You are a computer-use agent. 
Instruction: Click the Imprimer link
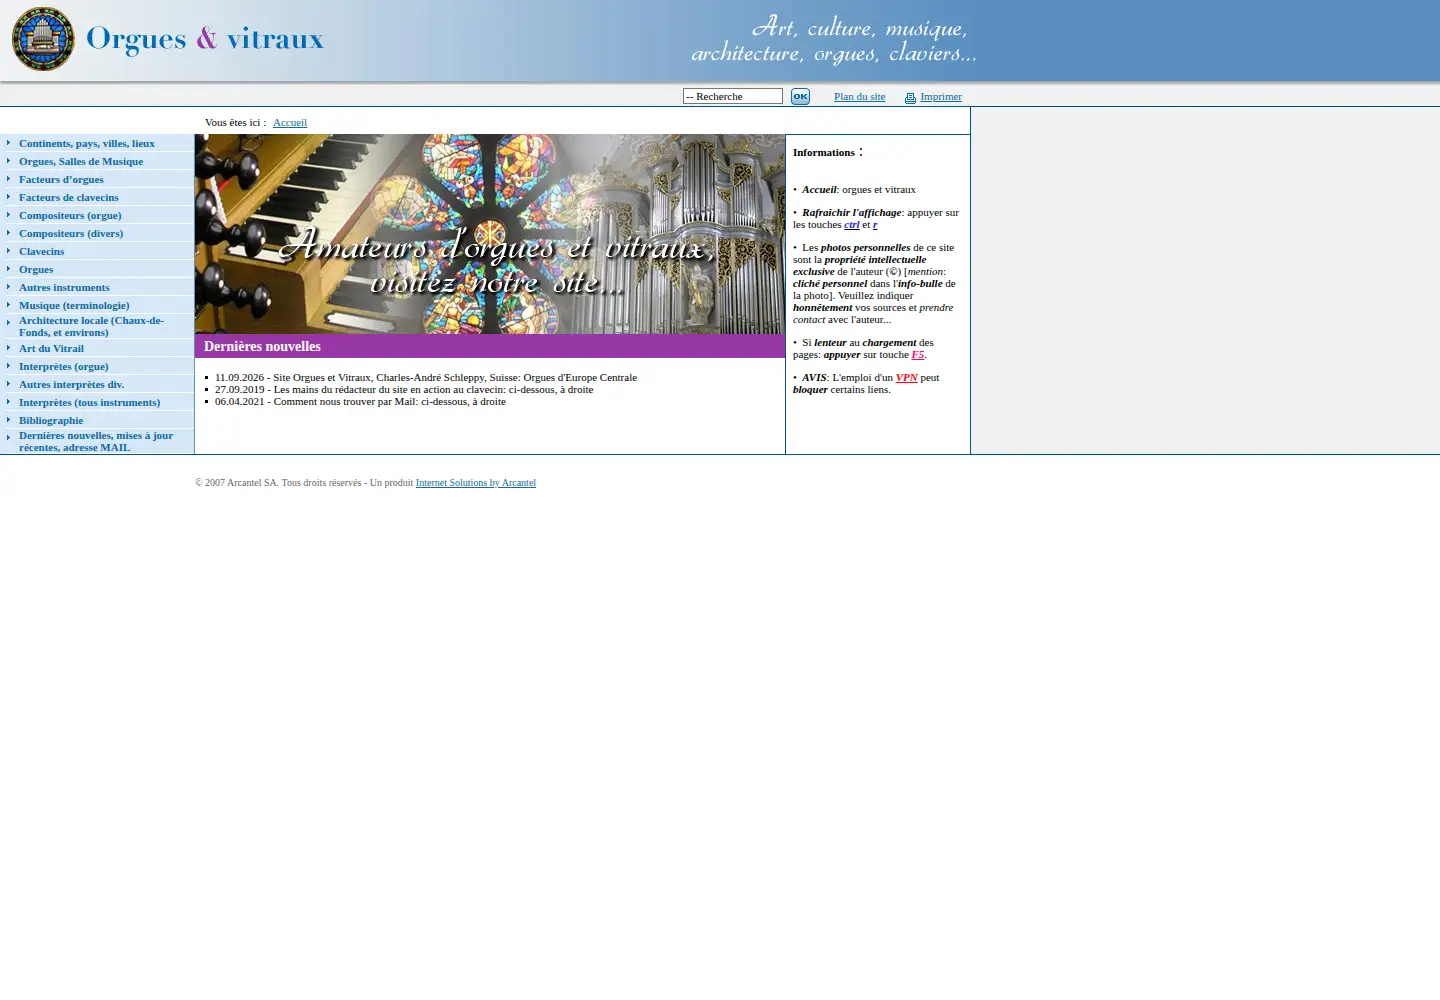coord(941,97)
